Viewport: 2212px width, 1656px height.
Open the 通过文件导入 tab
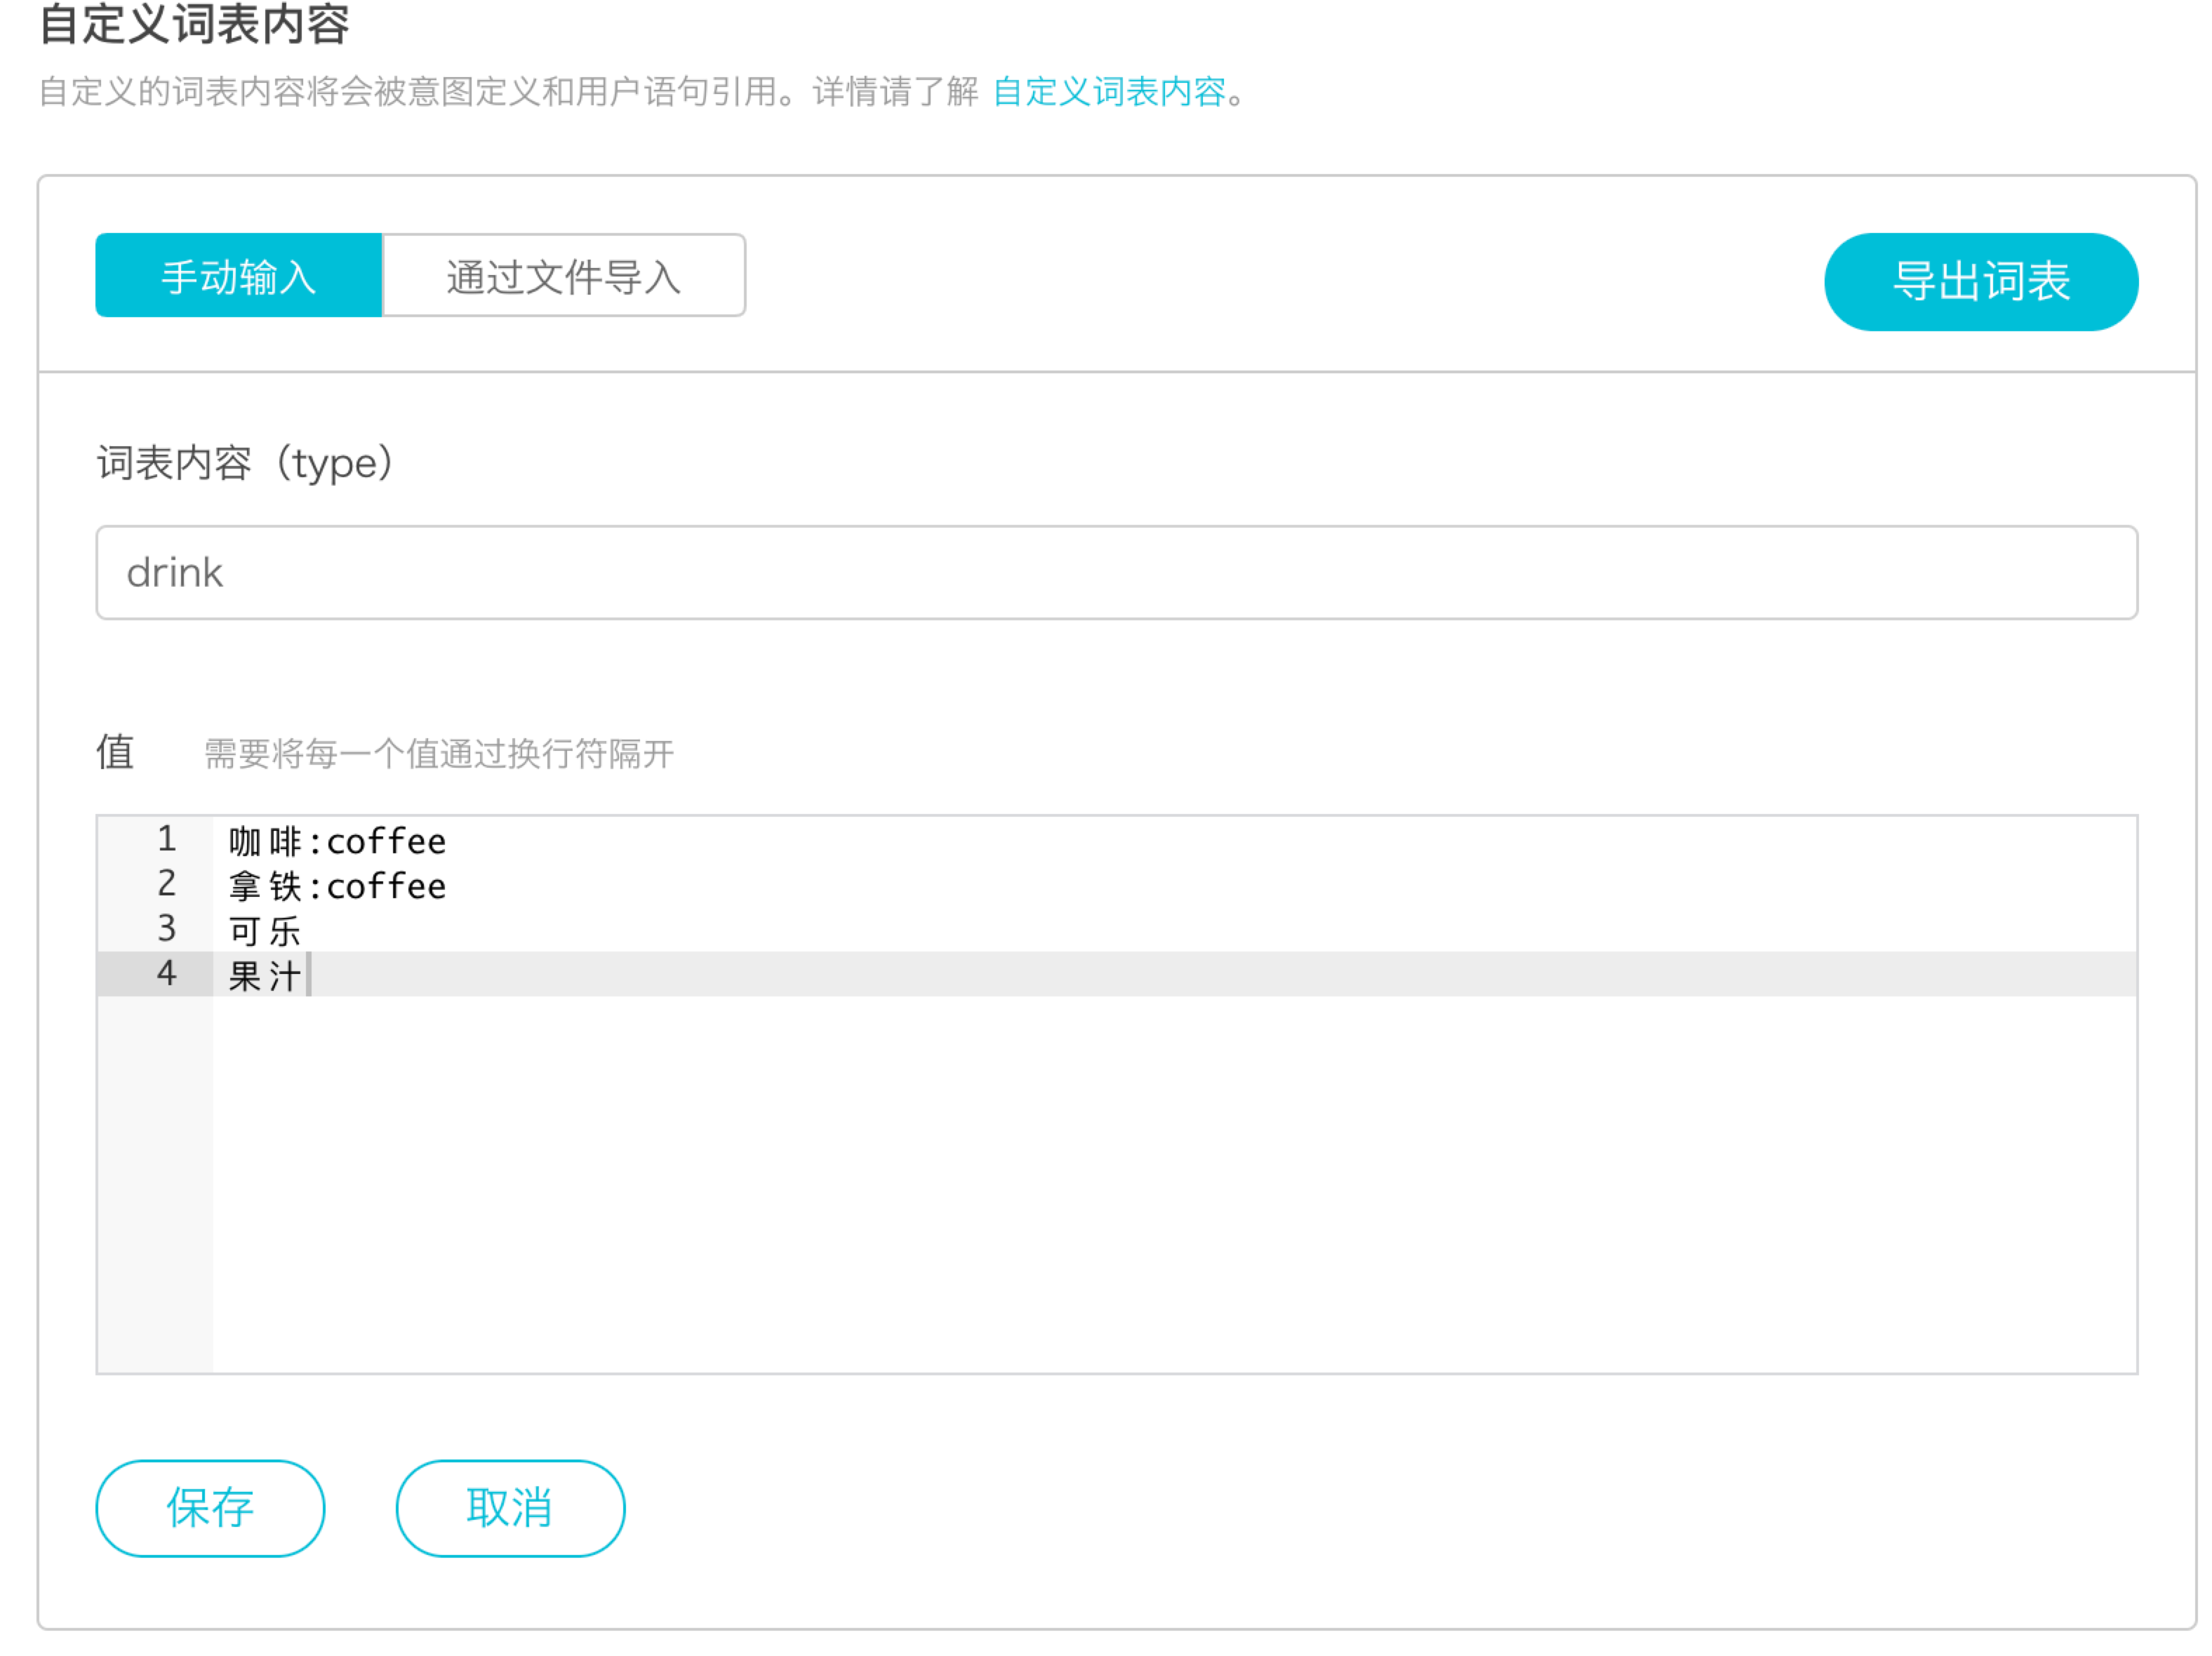point(563,276)
